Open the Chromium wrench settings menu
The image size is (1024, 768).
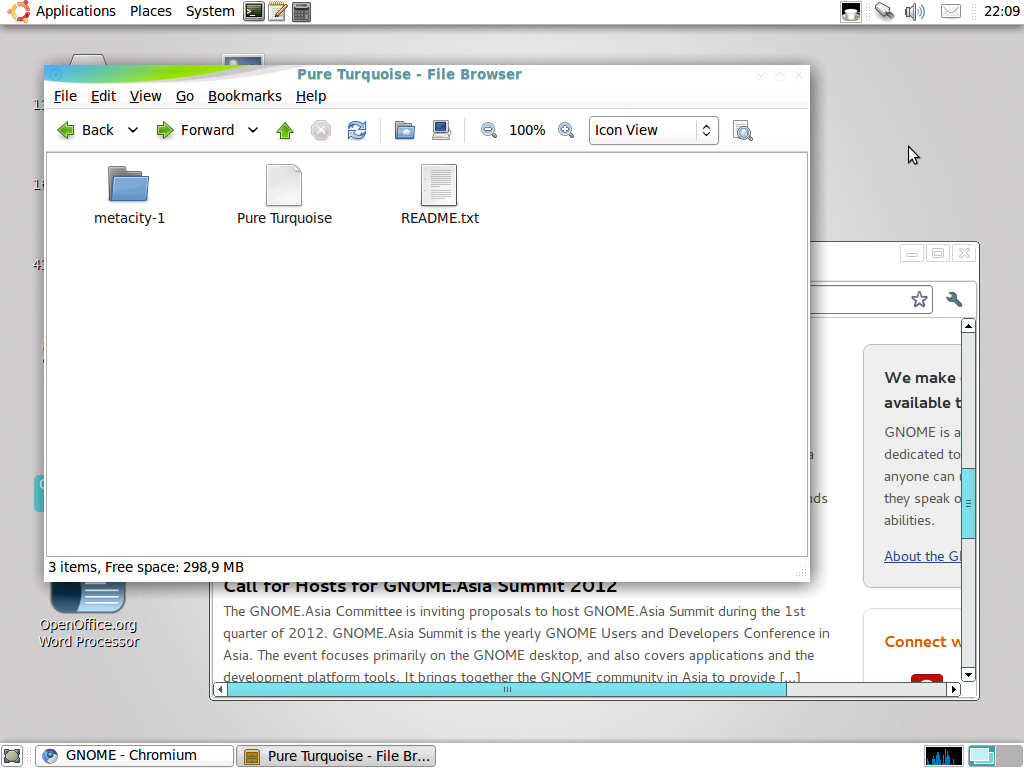(x=954, y=299)
